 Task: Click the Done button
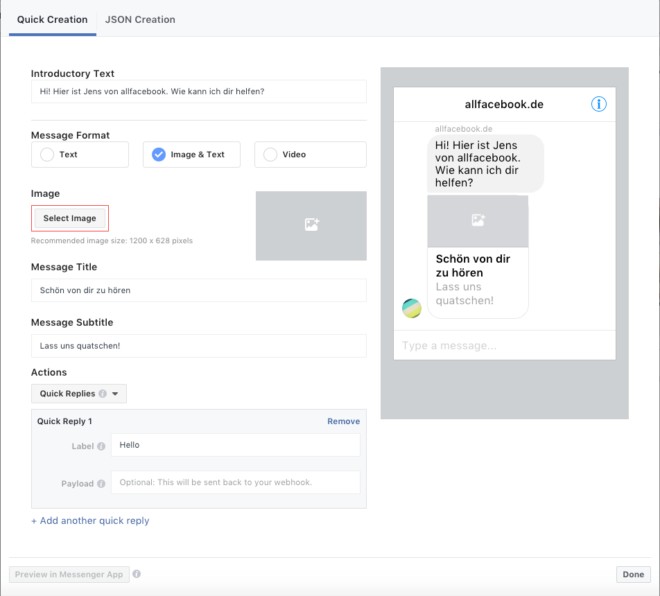click(633, 575)
